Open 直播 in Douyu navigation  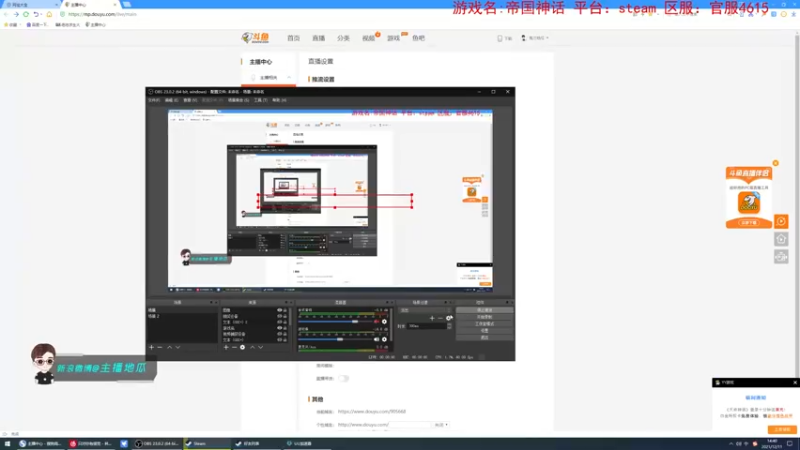pos(318,38)
